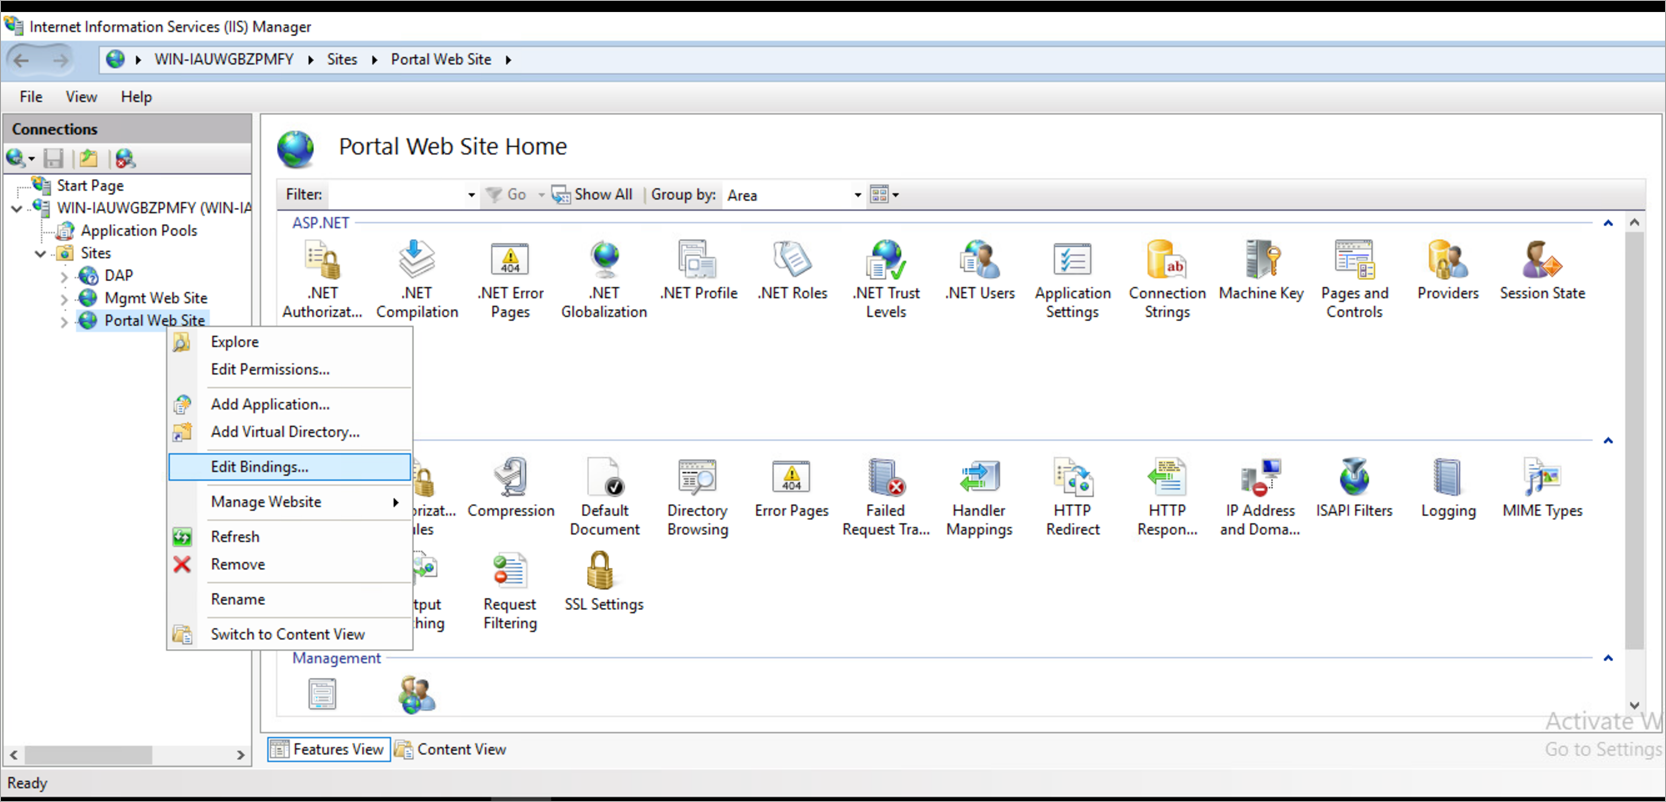The image size is (1666, 802).
Task: Switch to the Content View tab
Action: click(x=451, y=749)
